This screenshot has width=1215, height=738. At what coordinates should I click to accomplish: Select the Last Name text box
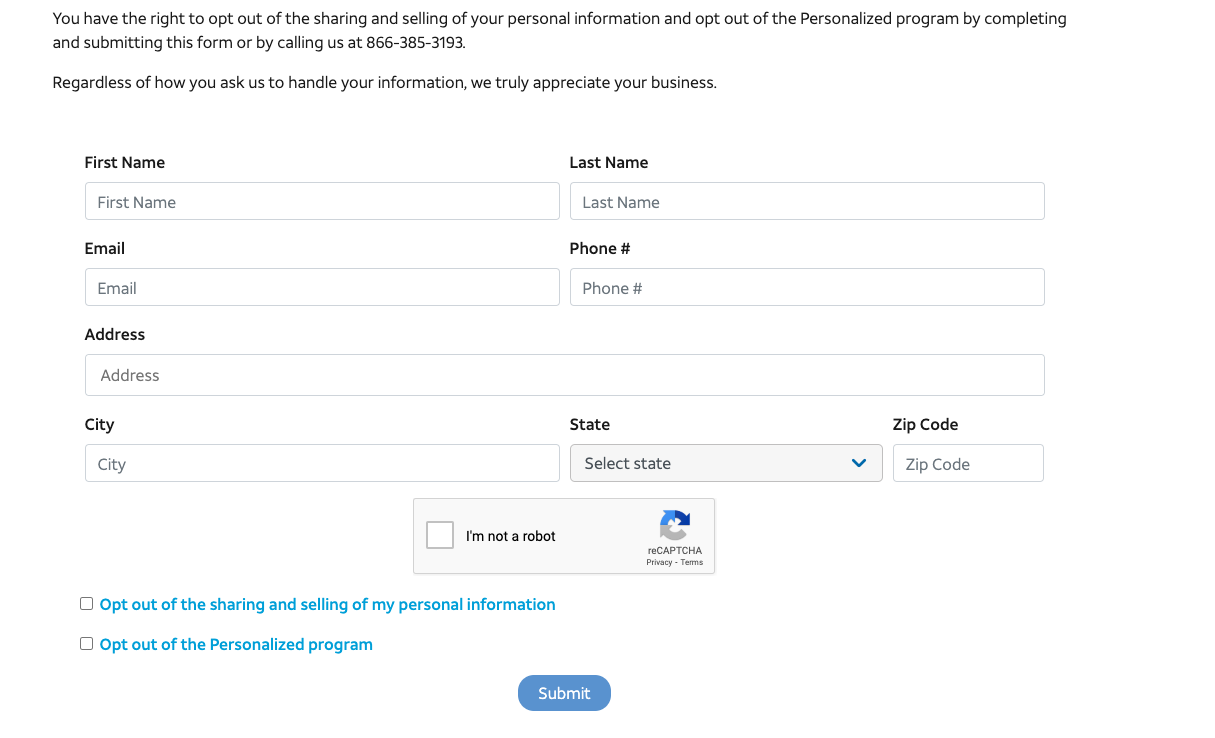807,201
